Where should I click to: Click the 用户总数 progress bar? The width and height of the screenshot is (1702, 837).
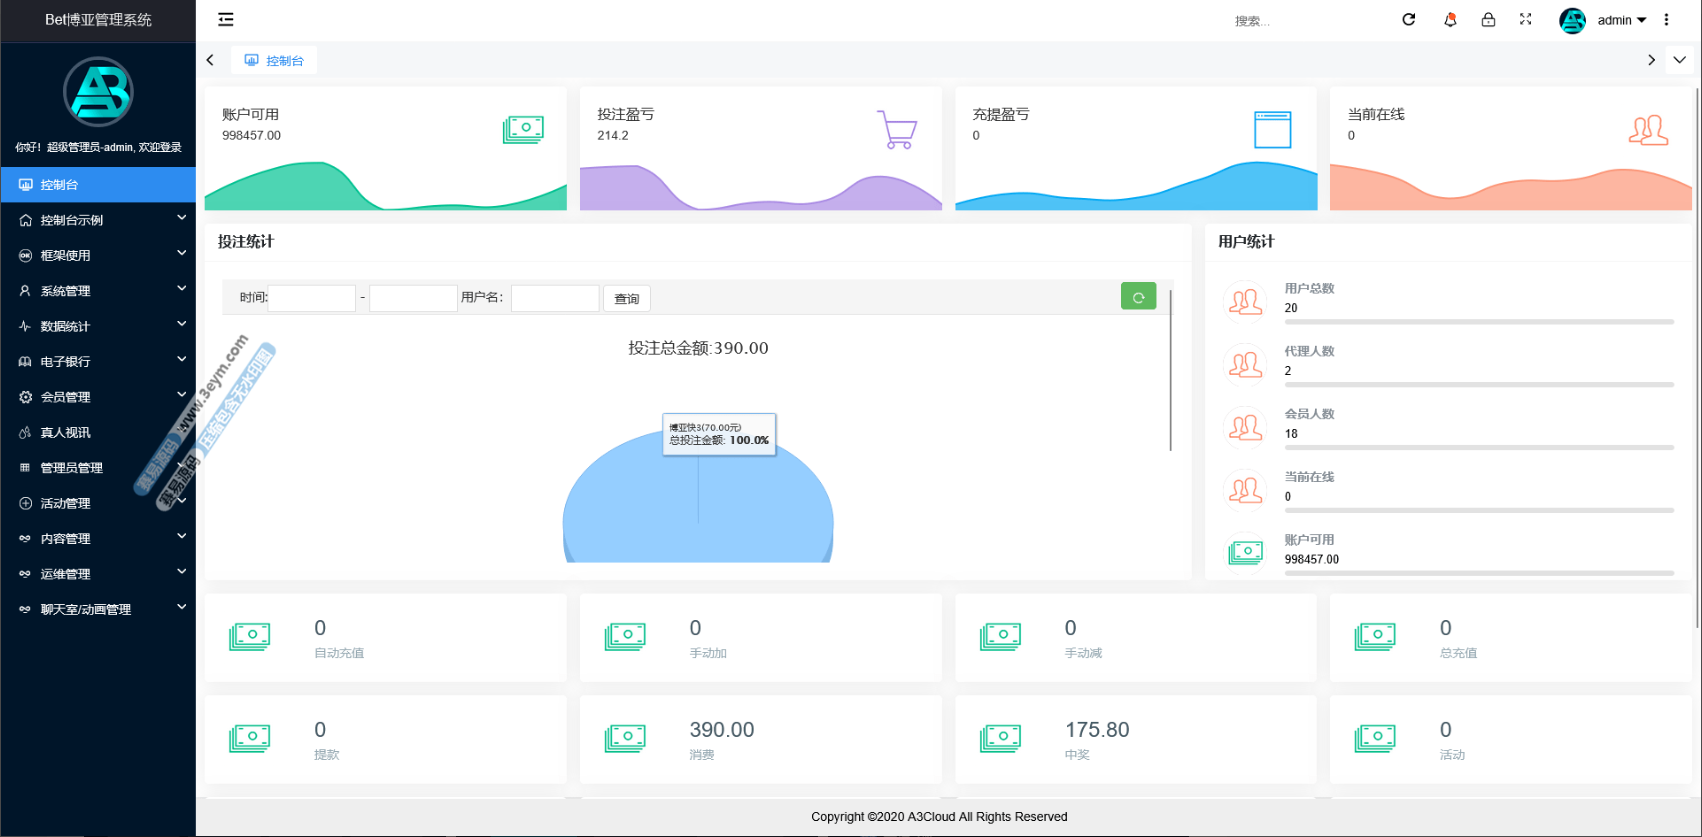tap(1478, 322)
